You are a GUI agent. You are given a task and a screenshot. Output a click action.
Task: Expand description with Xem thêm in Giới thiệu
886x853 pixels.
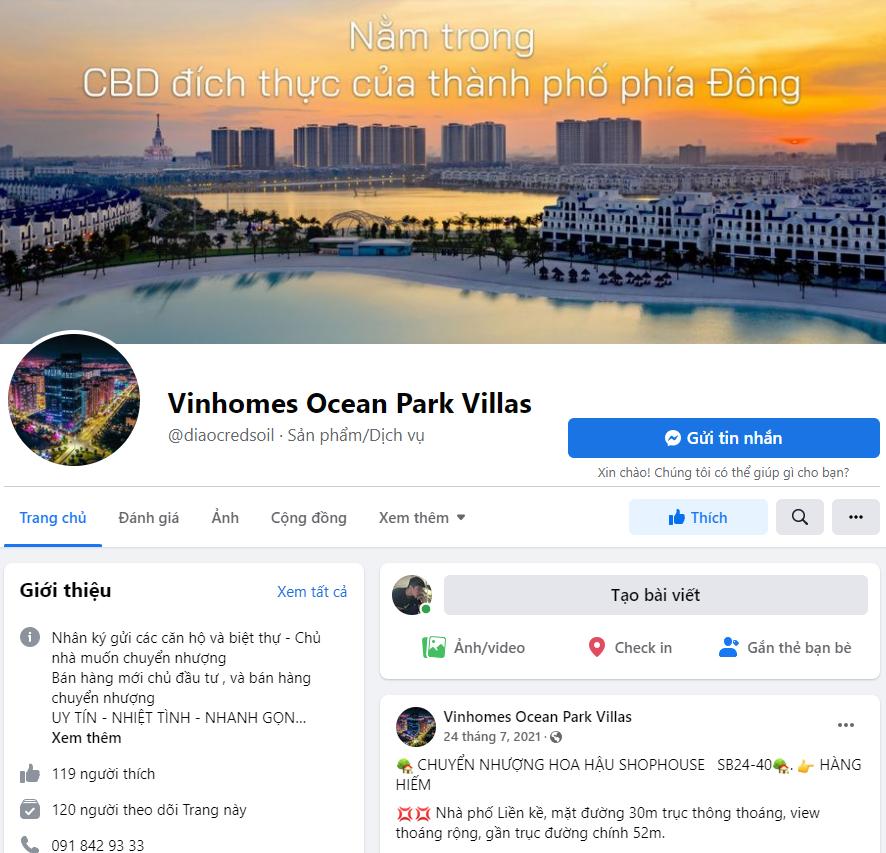click(x=86, y=738)
